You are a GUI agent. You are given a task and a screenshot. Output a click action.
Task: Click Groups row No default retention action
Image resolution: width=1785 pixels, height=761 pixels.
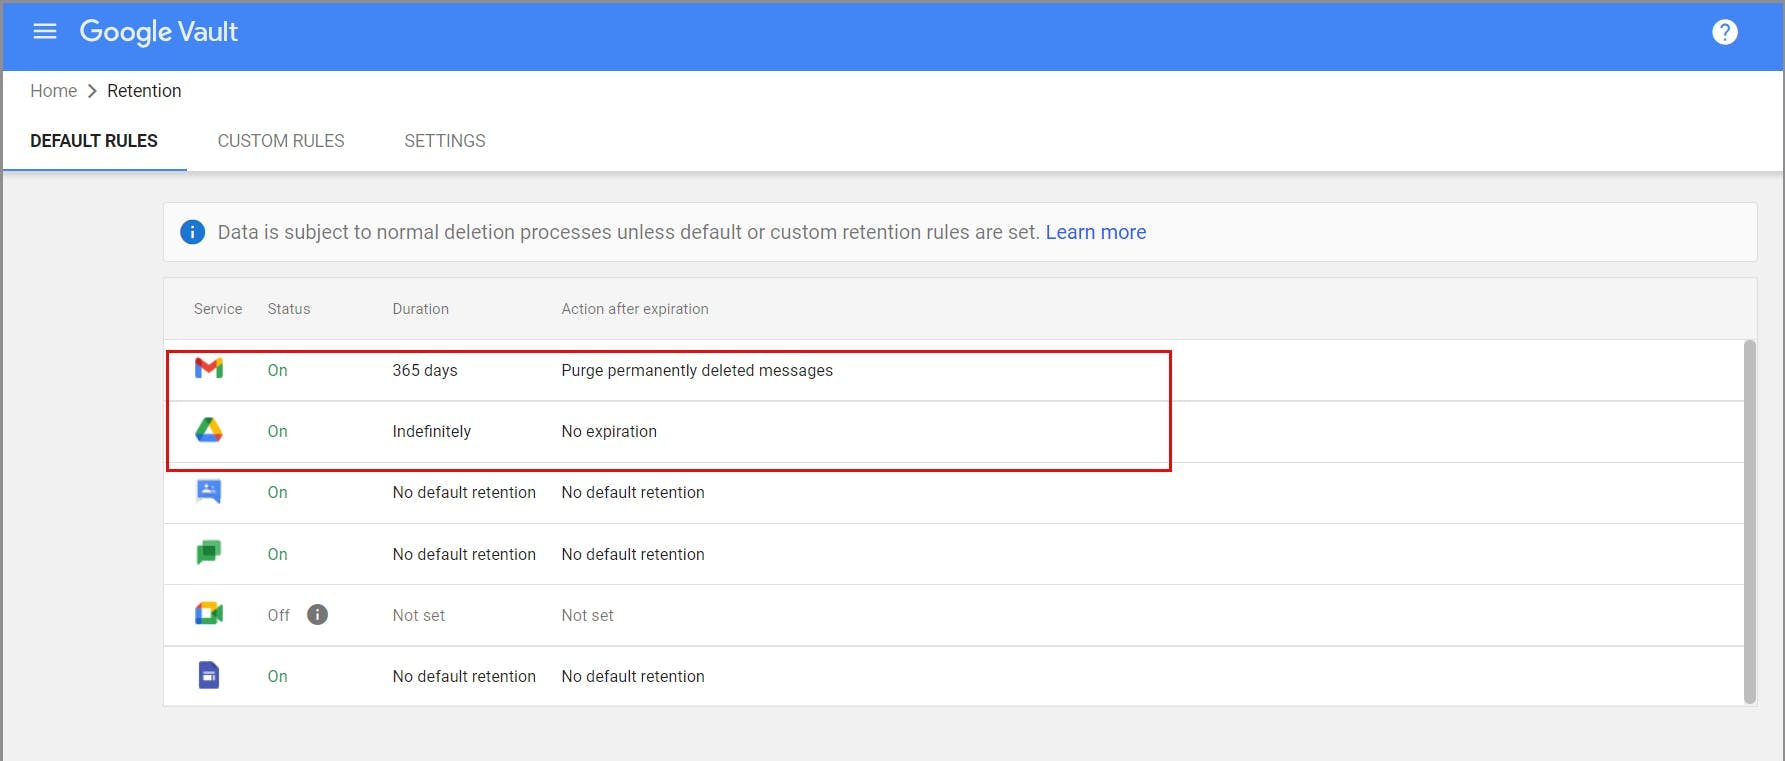click(633, 492)
